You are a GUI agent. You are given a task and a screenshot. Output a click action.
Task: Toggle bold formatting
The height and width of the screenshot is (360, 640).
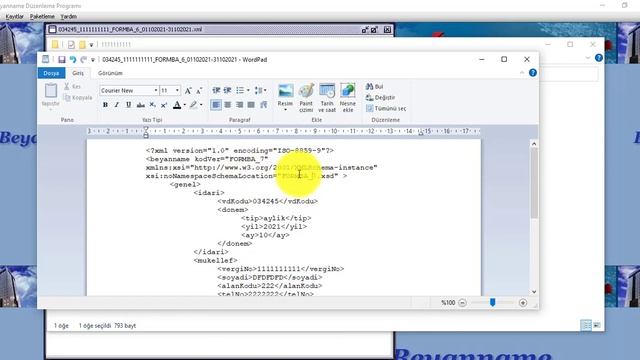[105, 105]
